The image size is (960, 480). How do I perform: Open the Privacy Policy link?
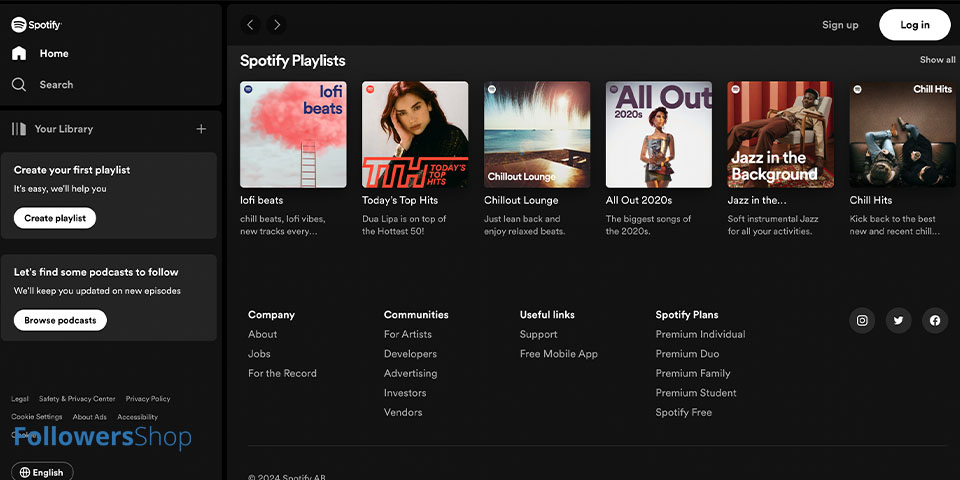[148, 399]
